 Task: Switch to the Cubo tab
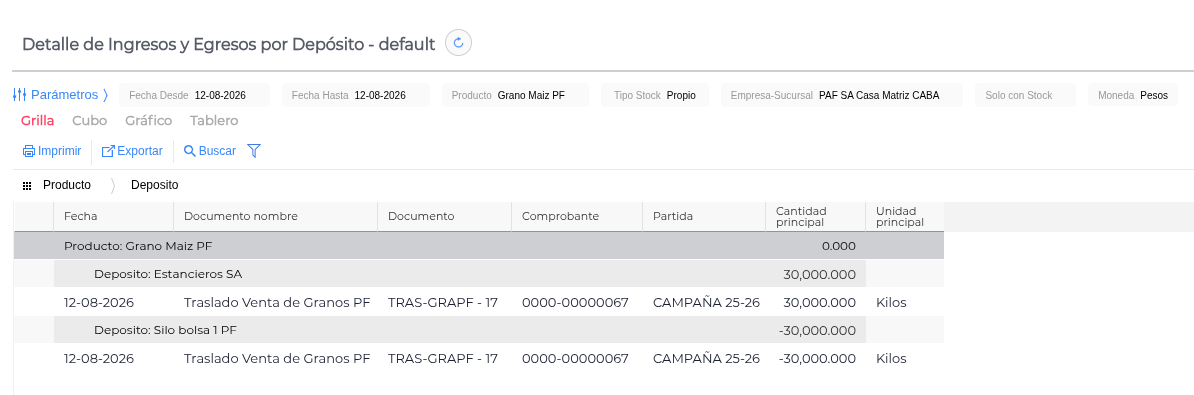pos(89,121)
